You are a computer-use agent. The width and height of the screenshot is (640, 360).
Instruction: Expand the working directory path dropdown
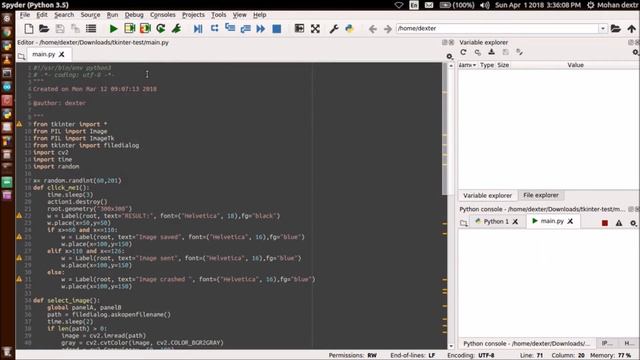[602, 29]
